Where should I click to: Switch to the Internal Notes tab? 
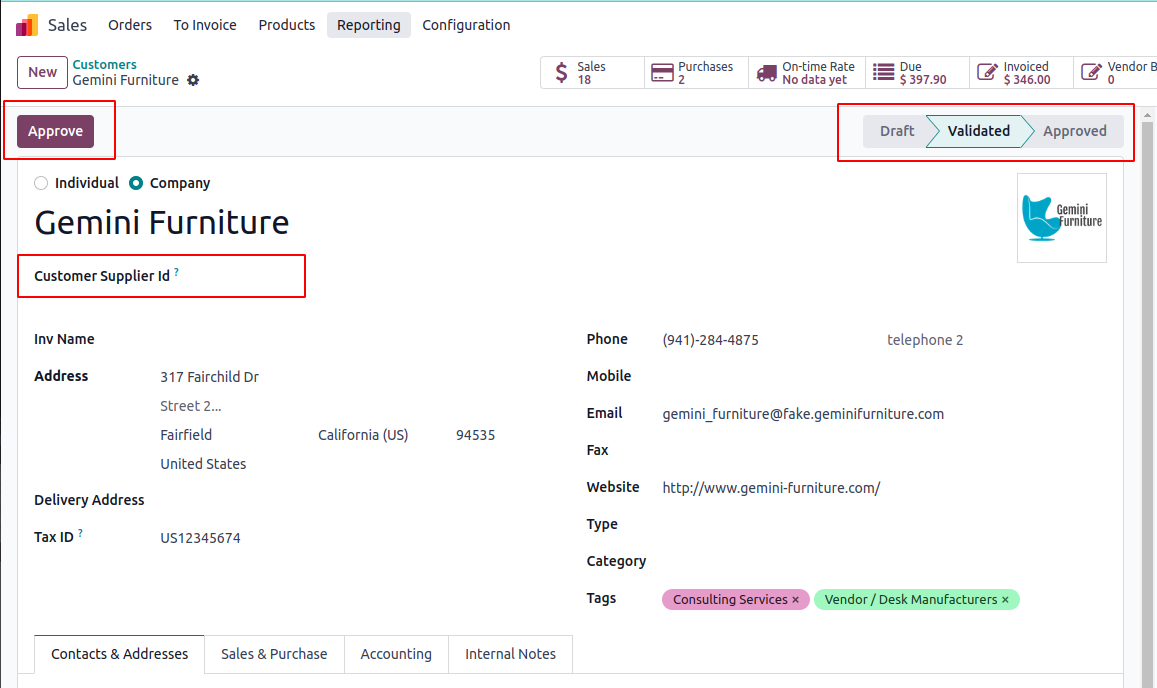pyautogui.click(x=511, y=654)
